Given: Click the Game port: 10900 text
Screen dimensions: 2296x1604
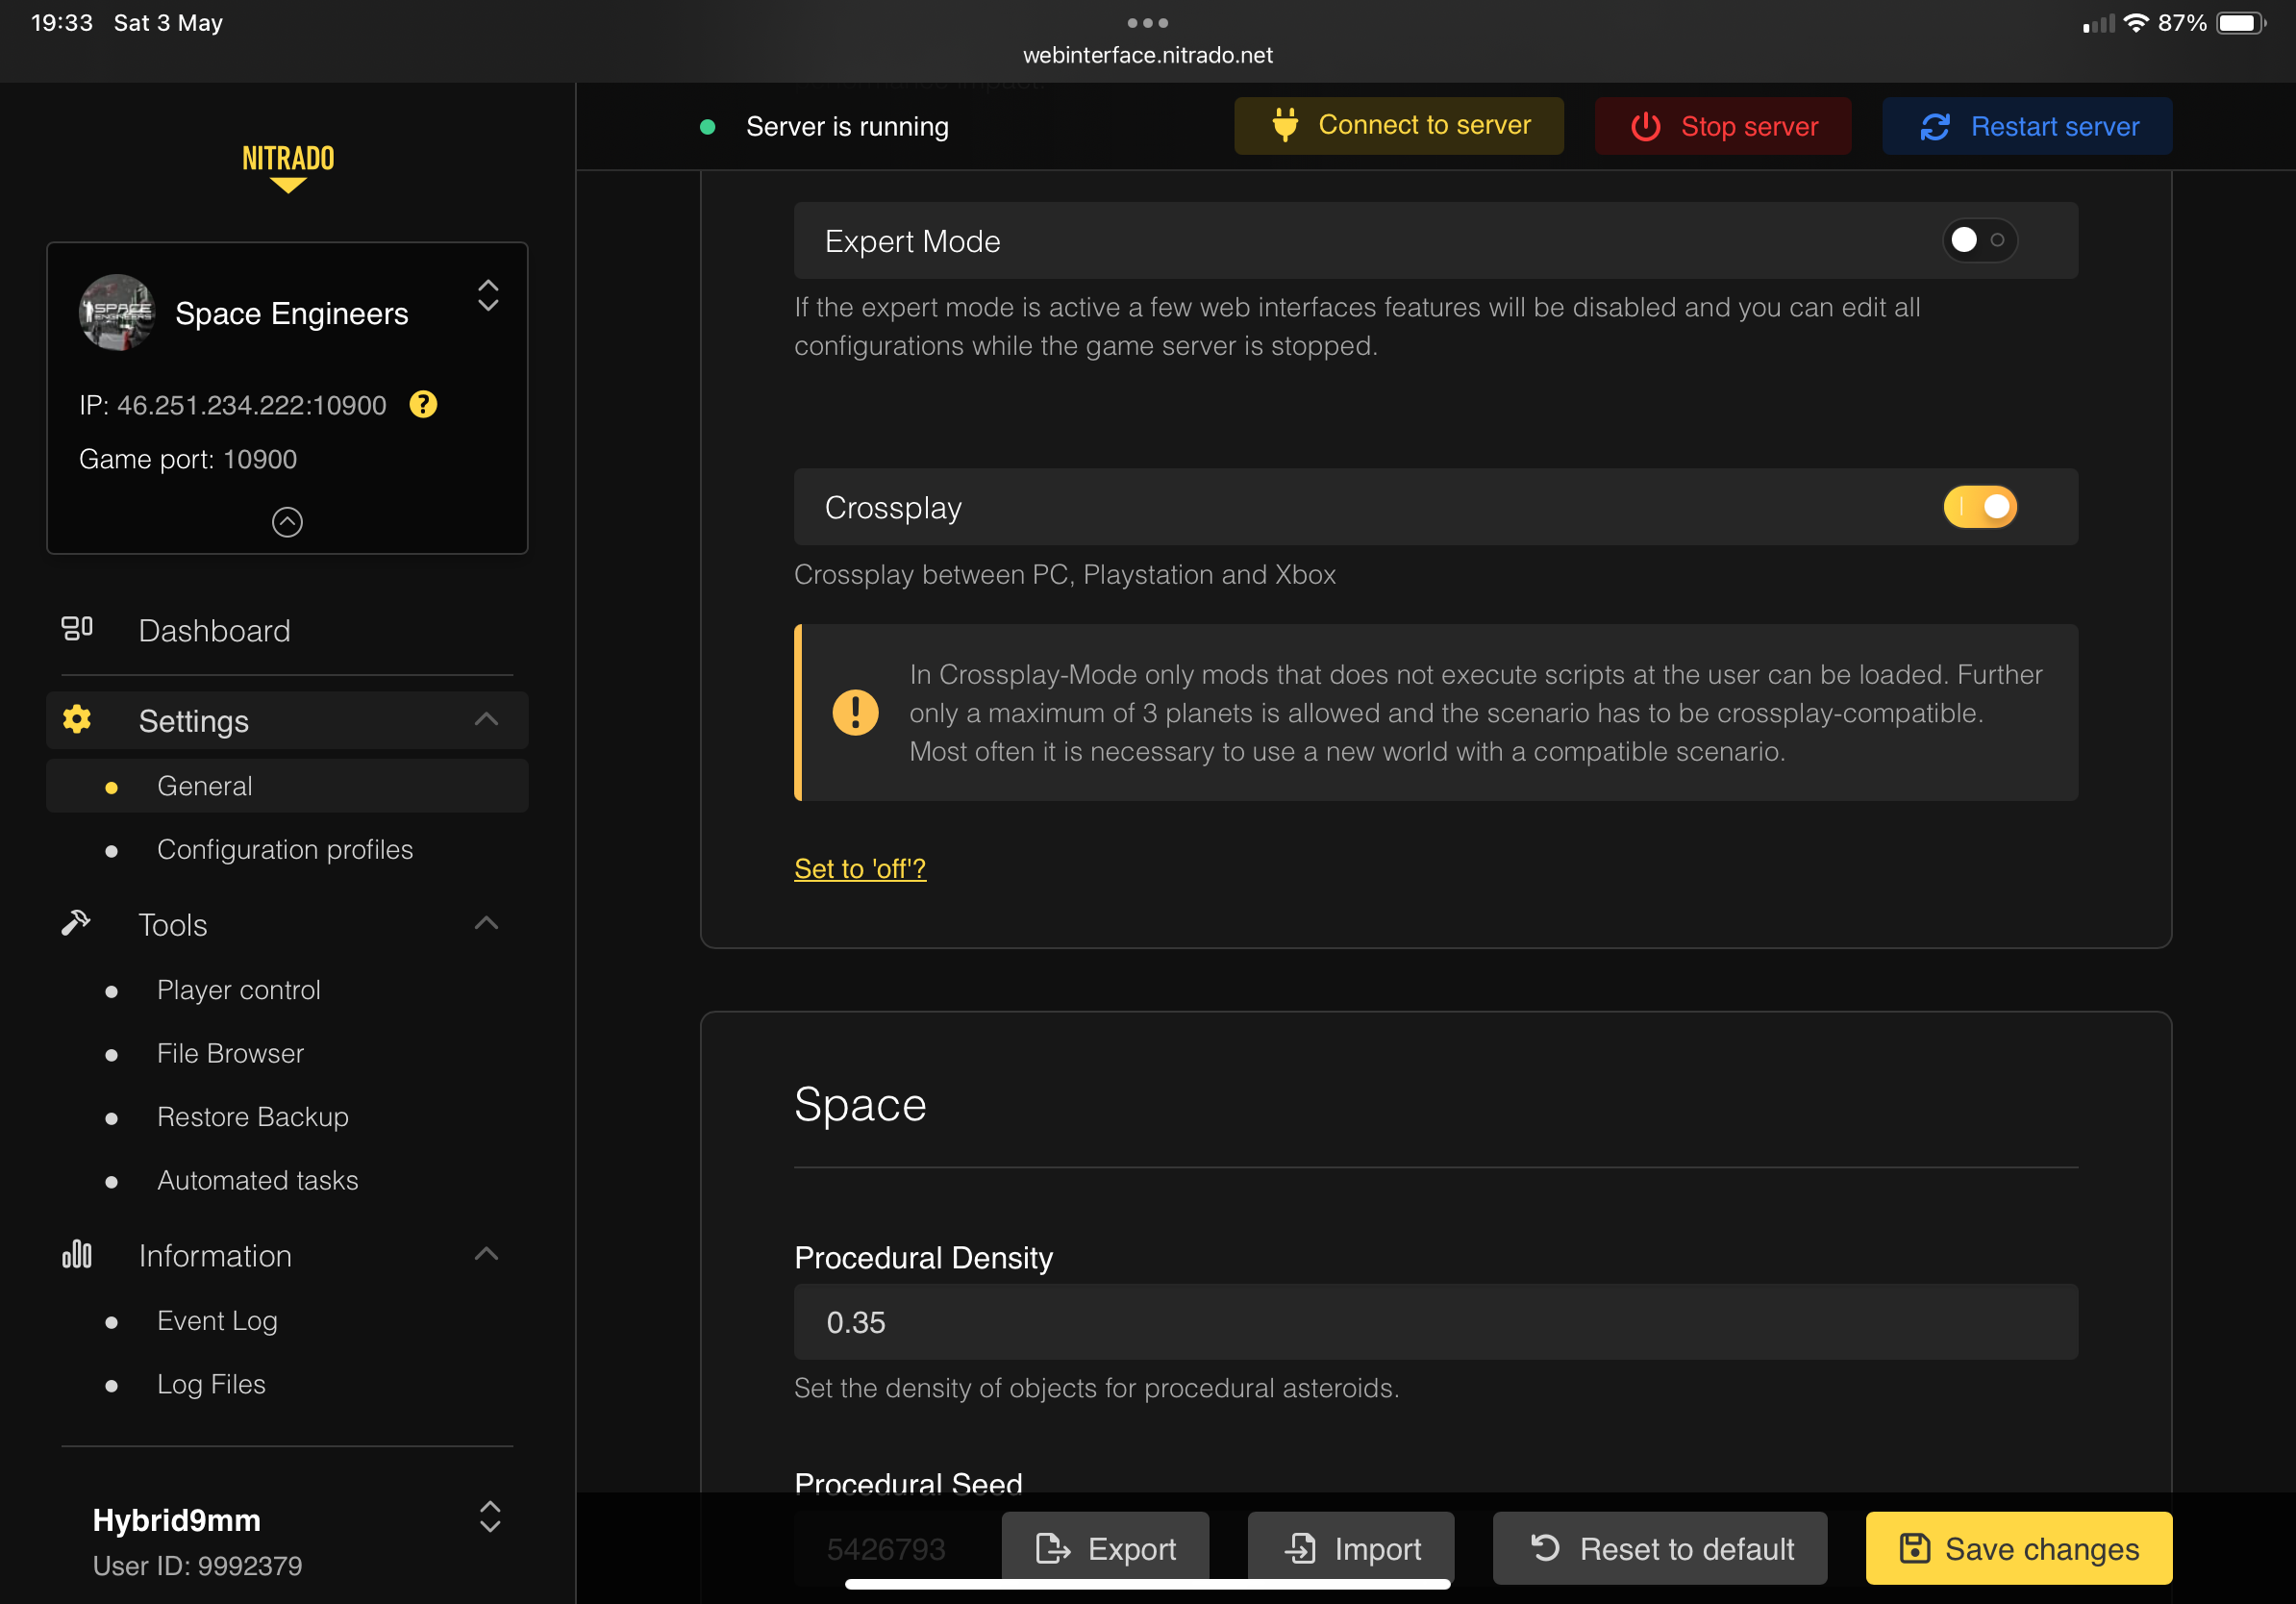Looking at the screenshot, I should [188, 458].
